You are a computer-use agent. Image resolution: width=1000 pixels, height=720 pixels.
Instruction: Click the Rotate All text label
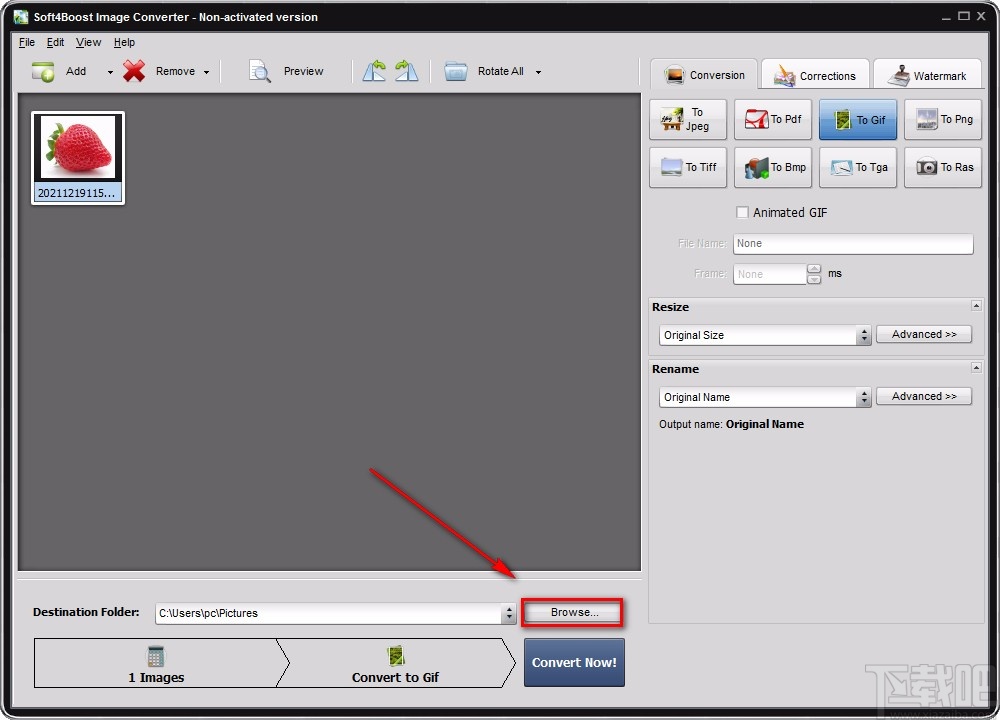click(501, 71)
